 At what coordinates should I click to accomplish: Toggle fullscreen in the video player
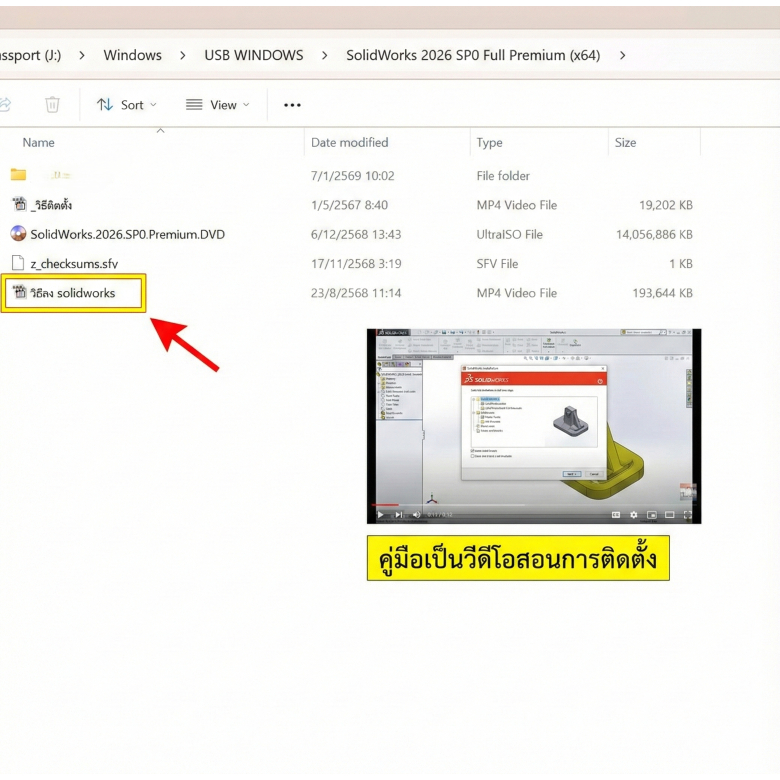pos(688,515)
